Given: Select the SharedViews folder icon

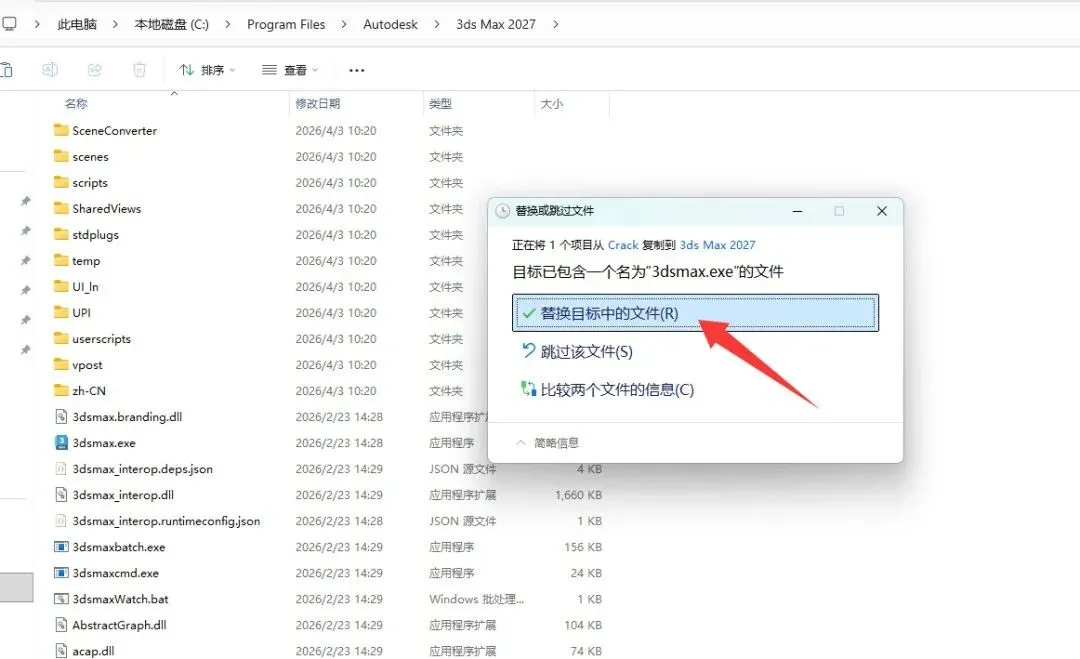Looking at the screenshot, I should tap(61, 208).
